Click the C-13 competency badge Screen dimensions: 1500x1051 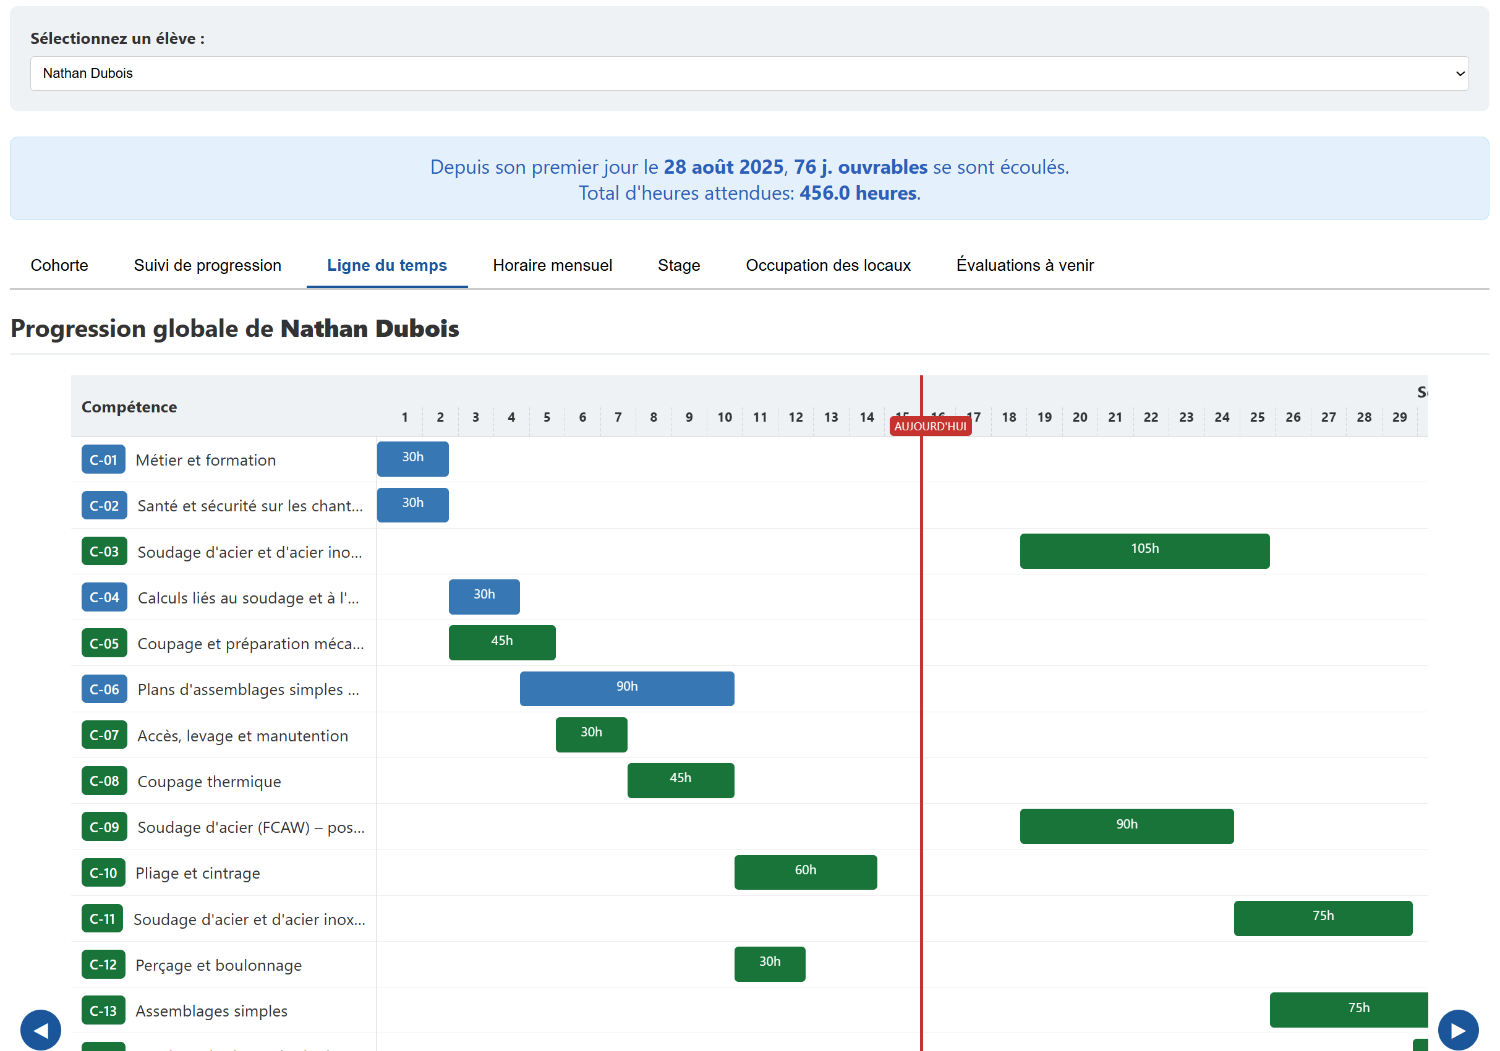[x=103, y=1011]
